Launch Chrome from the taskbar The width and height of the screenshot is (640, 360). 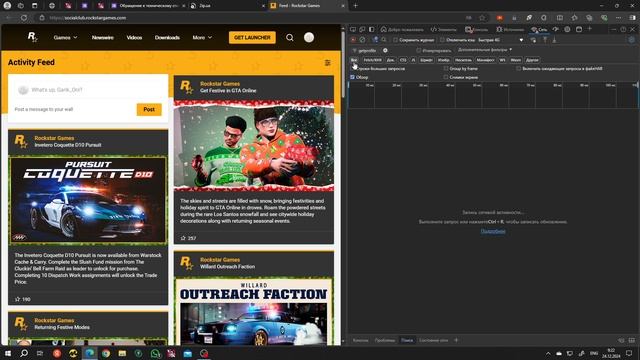tap(106, 353)
